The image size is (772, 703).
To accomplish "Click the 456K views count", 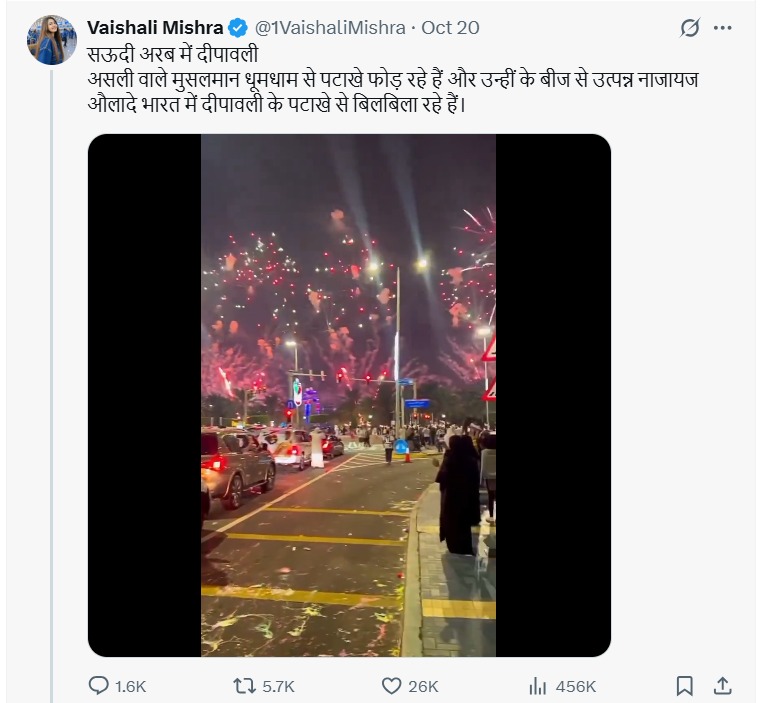I will click(576, 686).
